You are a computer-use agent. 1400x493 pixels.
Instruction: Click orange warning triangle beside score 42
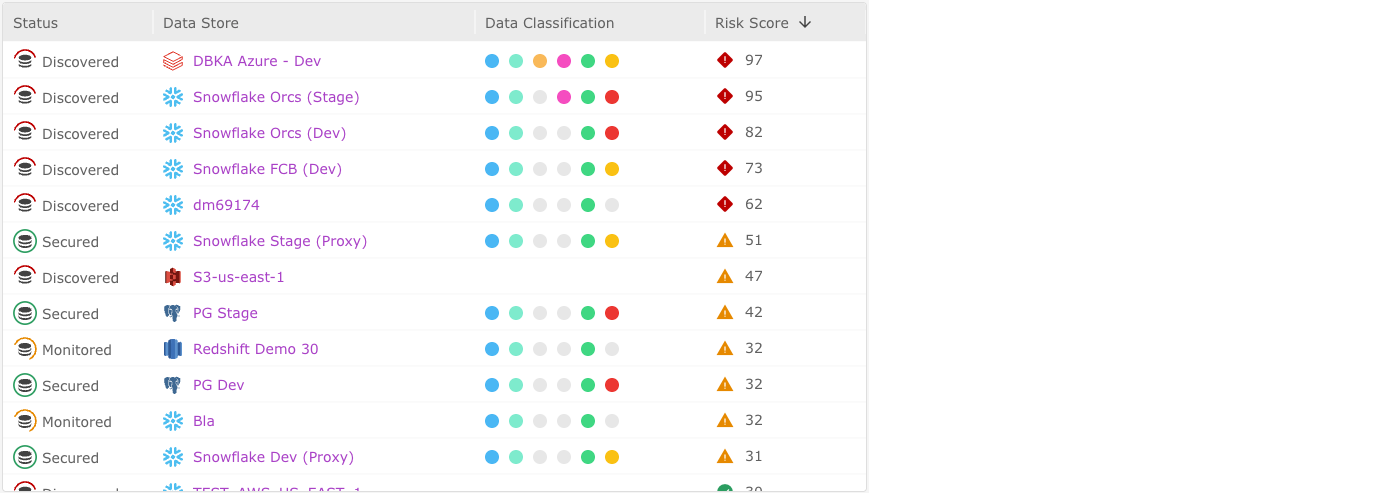725,312
